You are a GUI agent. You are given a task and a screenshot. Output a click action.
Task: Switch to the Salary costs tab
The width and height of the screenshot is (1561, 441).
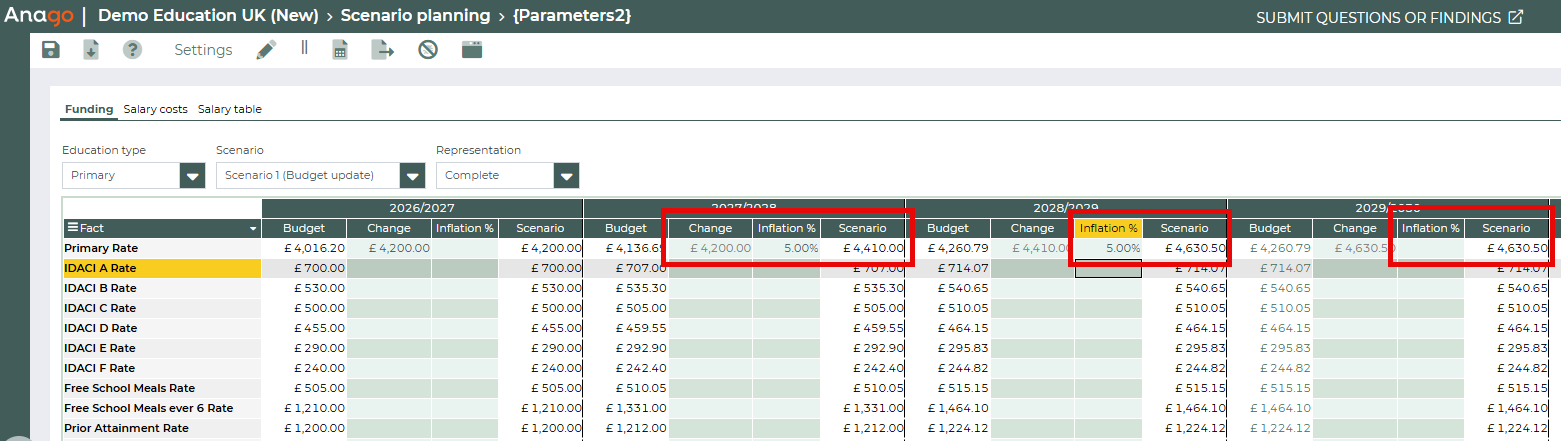point(155,109)
